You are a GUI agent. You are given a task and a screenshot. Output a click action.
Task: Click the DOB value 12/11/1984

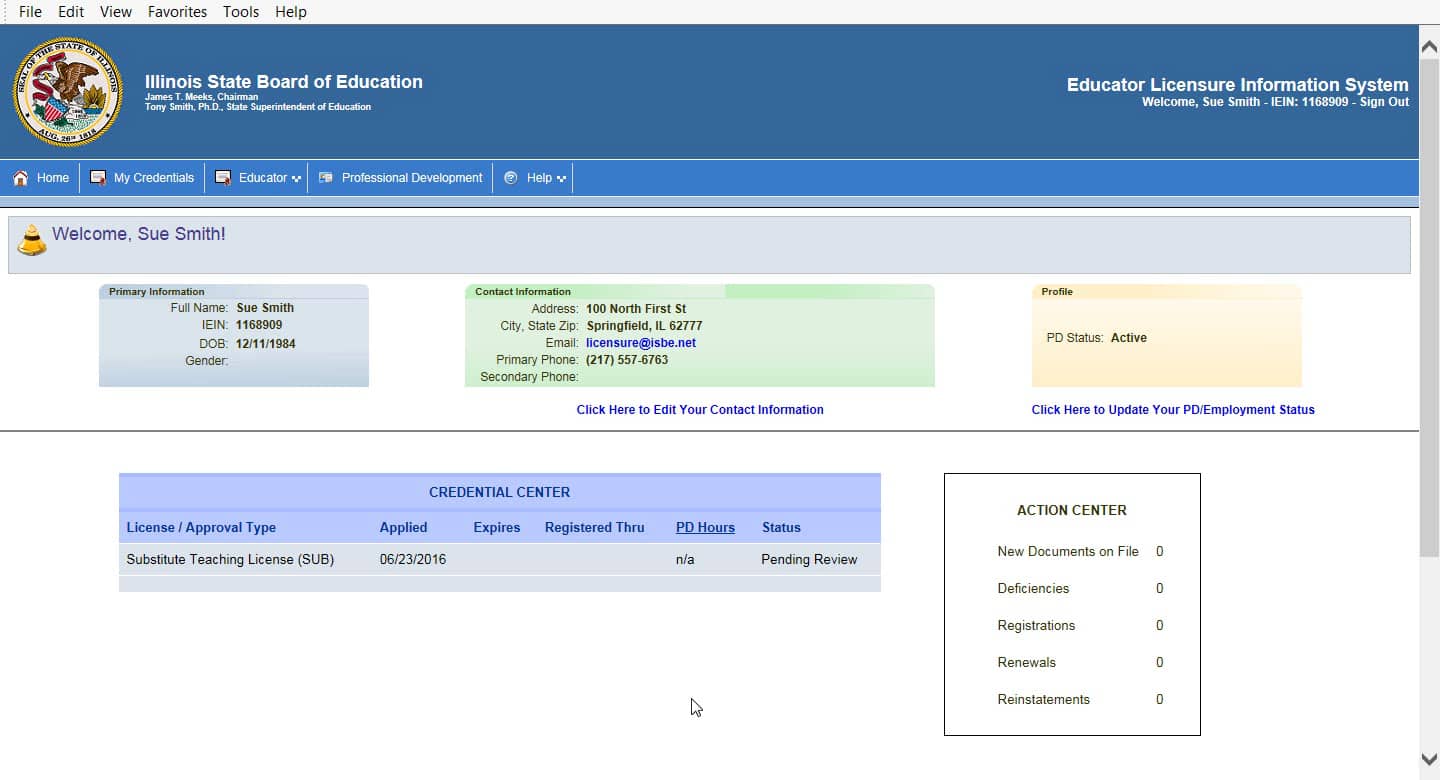pos(266,344)
